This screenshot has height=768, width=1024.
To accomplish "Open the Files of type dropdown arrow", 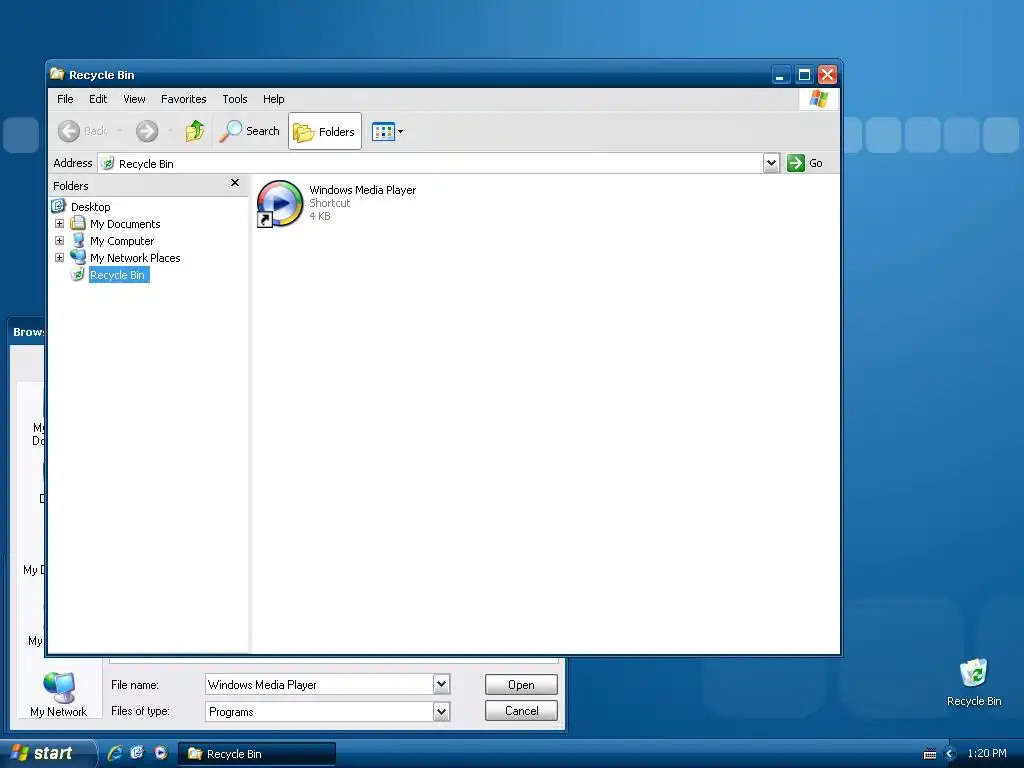I will pyautogui.click(x=441, y=711).
